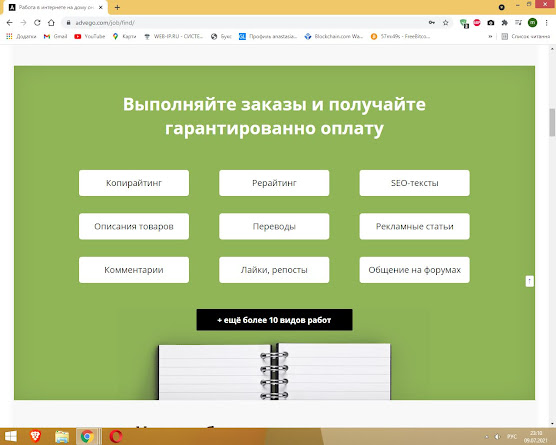556x445 pixels.
Task: Open the Карти maps bookmark
Action: [x=124, y=36]
